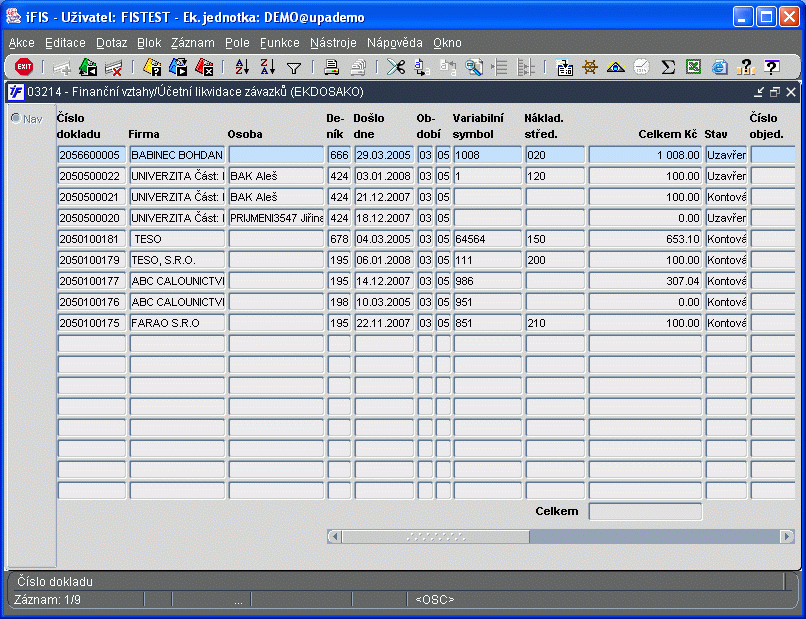This screenshot has height=619, width=806.
Task: Click the horizontal scrollbar left arrow
Action: coord(335,537)
